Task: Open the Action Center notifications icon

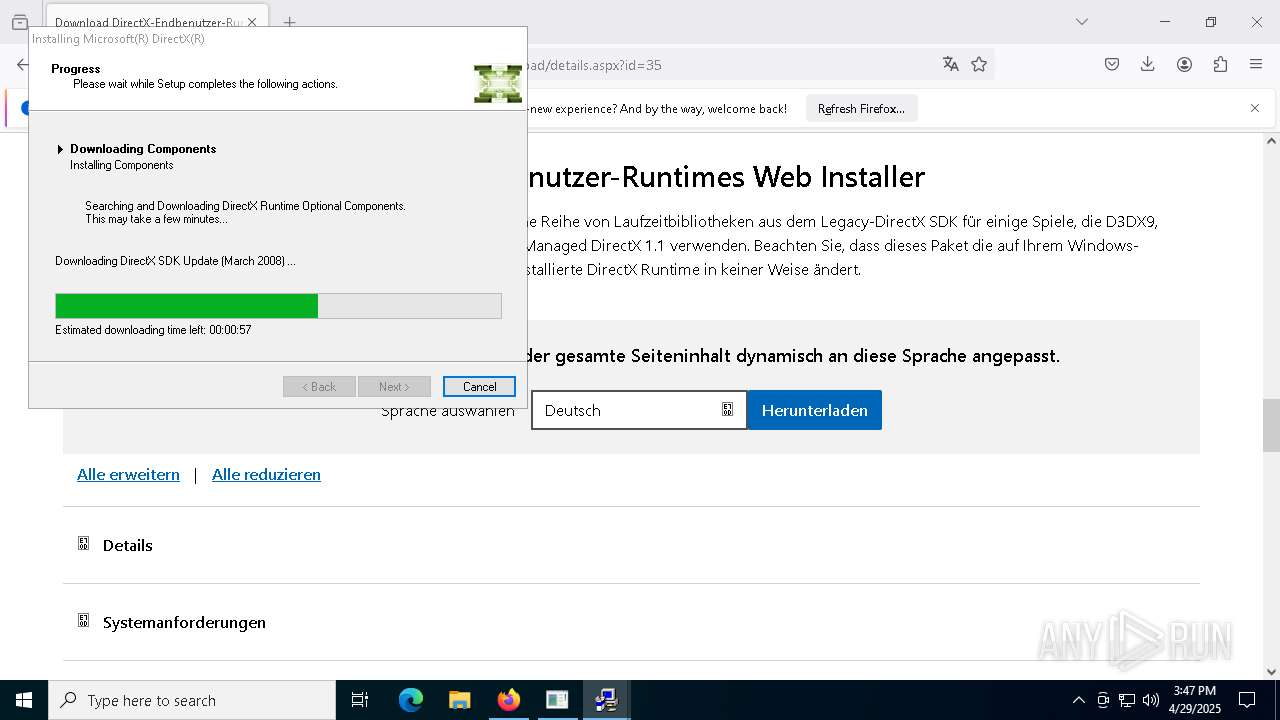Action: 1247,700
